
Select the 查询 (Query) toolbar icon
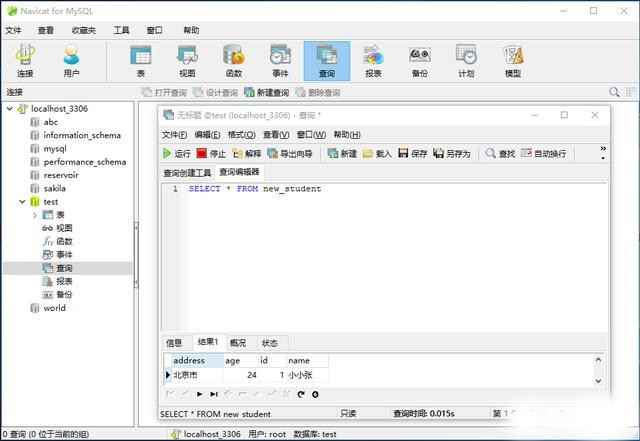coord(327,60)
